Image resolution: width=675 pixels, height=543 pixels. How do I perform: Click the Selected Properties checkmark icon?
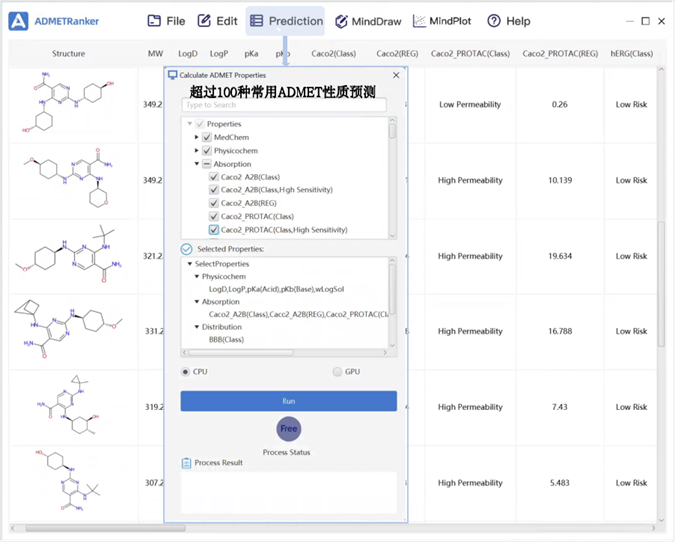pyautogui.click(x=186, y=249)
